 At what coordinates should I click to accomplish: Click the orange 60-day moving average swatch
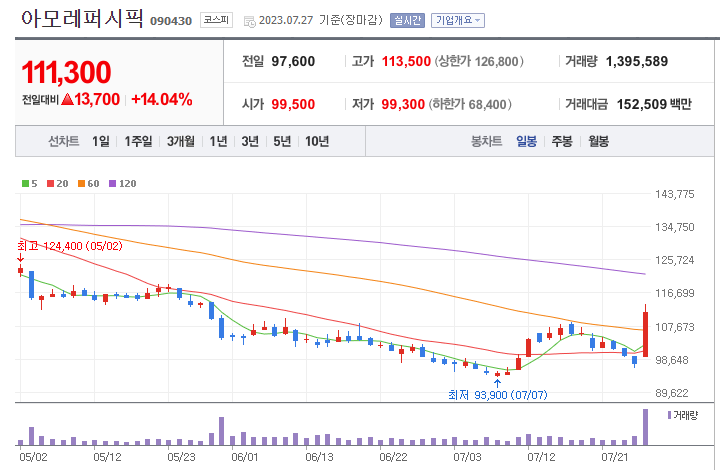coord(81,184)
